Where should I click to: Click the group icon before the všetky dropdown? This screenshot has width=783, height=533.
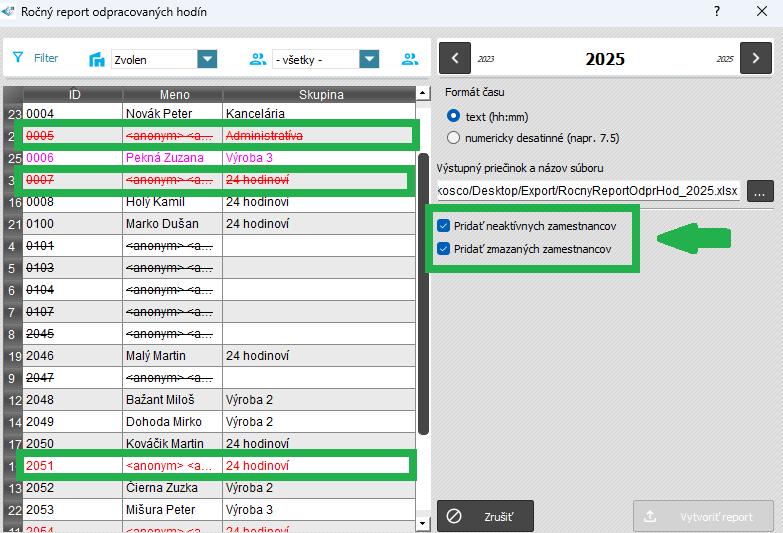(x=258, y=60)
